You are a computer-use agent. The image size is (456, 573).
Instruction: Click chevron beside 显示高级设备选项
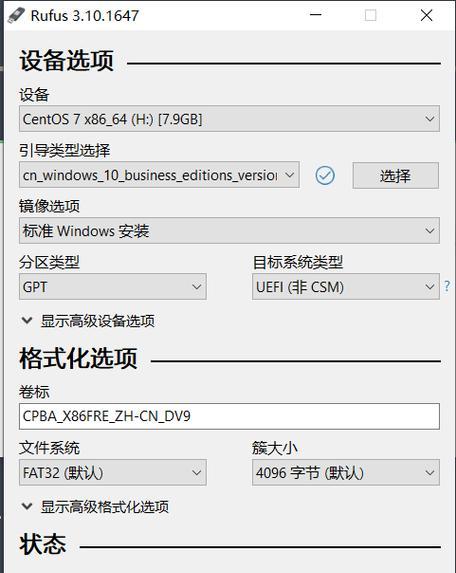(x=27, y=320)
